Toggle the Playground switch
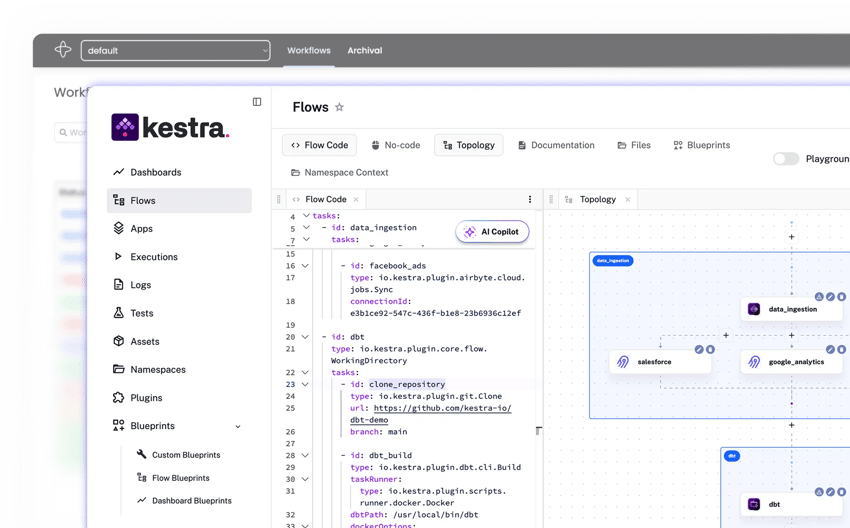Viewport: 850px width, 528px height. coord(786,159)
